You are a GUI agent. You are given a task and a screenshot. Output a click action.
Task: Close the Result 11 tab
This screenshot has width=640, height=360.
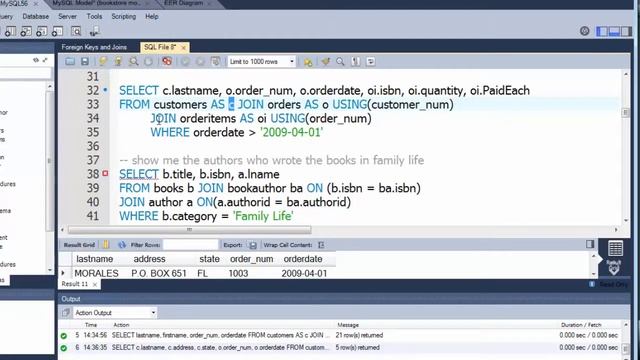tap(95, 284)
